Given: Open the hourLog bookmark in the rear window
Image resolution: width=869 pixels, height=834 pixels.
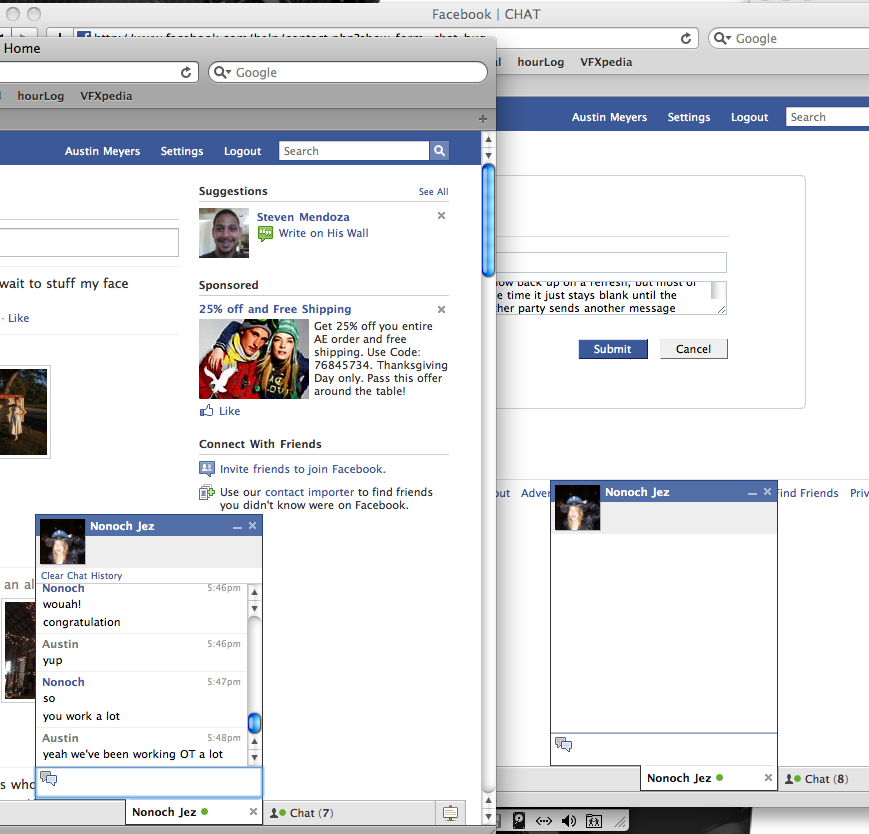Looking at the screenshot, I should (540, 62).
